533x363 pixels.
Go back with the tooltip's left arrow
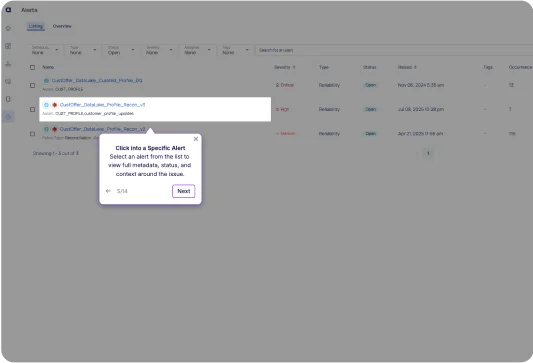pos(108,191)
